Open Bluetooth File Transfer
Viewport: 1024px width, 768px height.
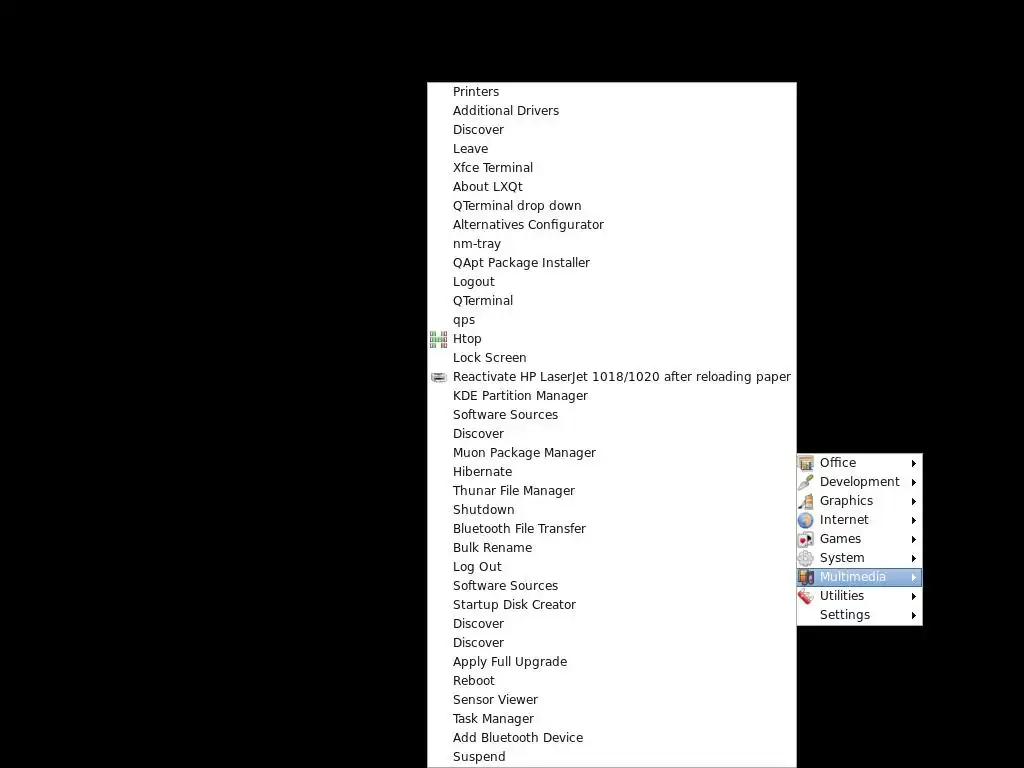pos(612,528)
